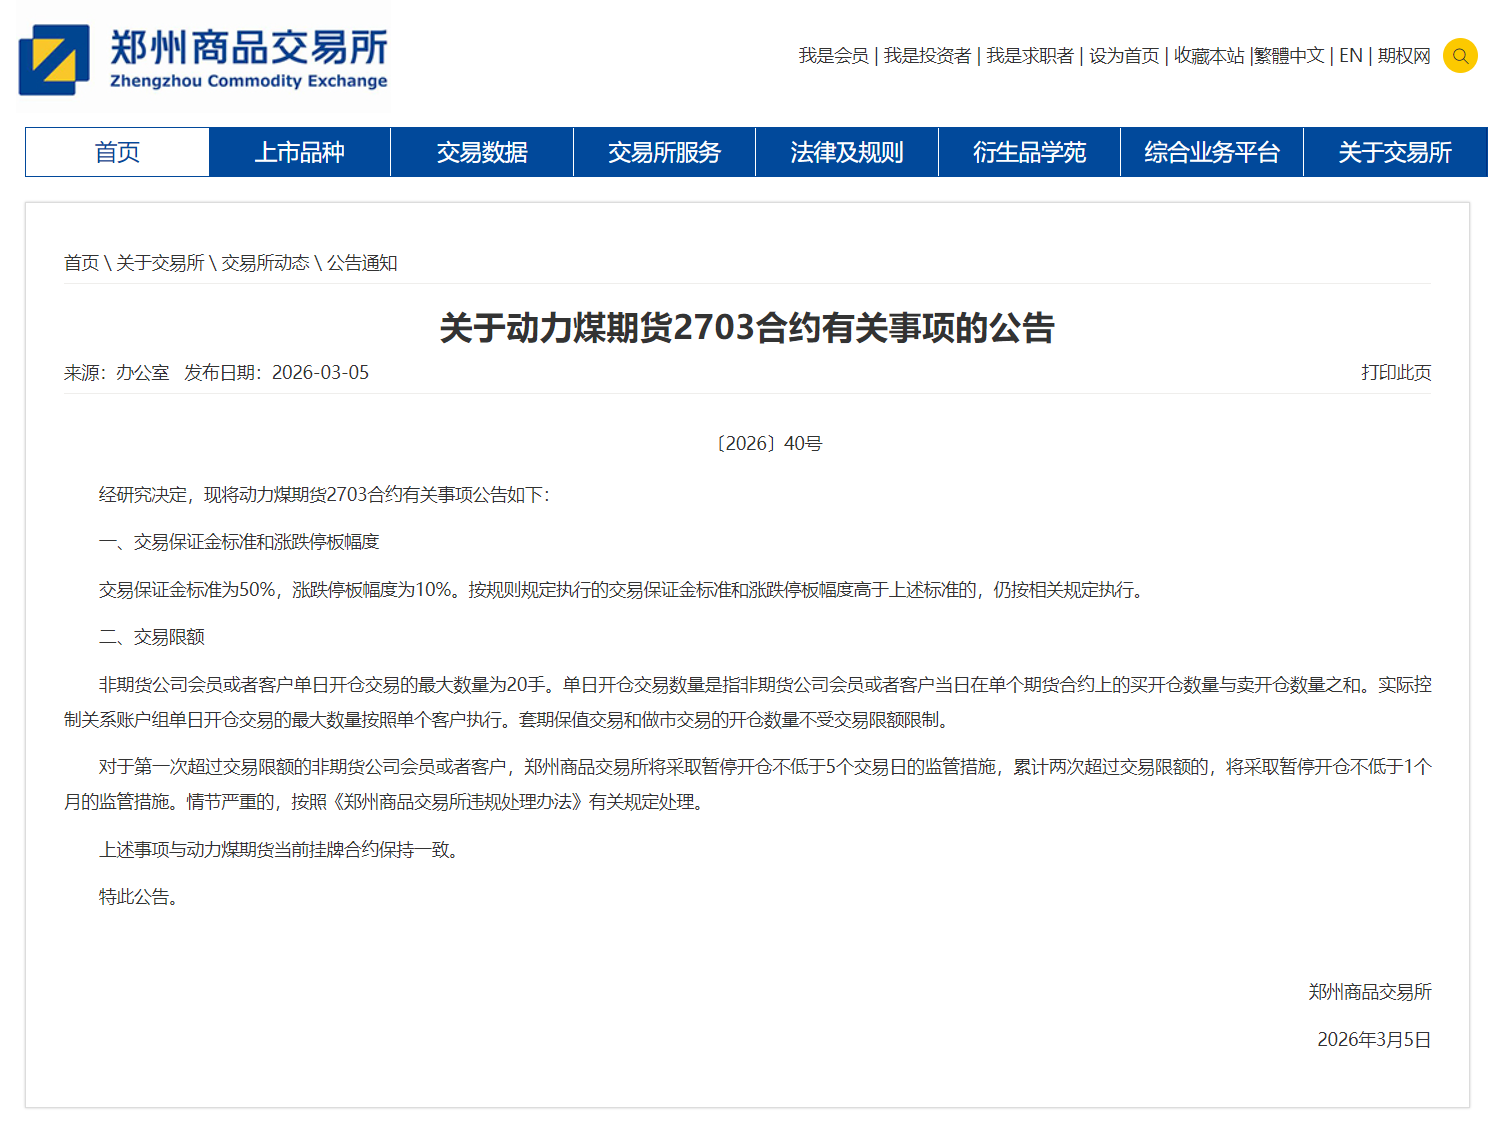The image size is (1500, 1126).
Task: Select the 交易数据 menu item
Action: click(x=482, y=152)
